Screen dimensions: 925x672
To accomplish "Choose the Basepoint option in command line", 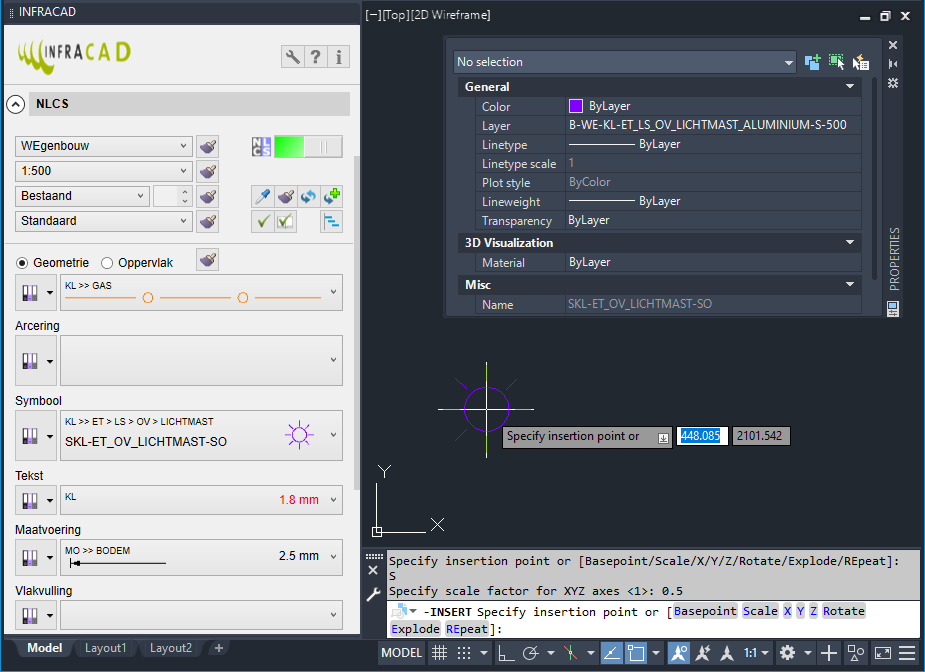I will tap(705, 611).
